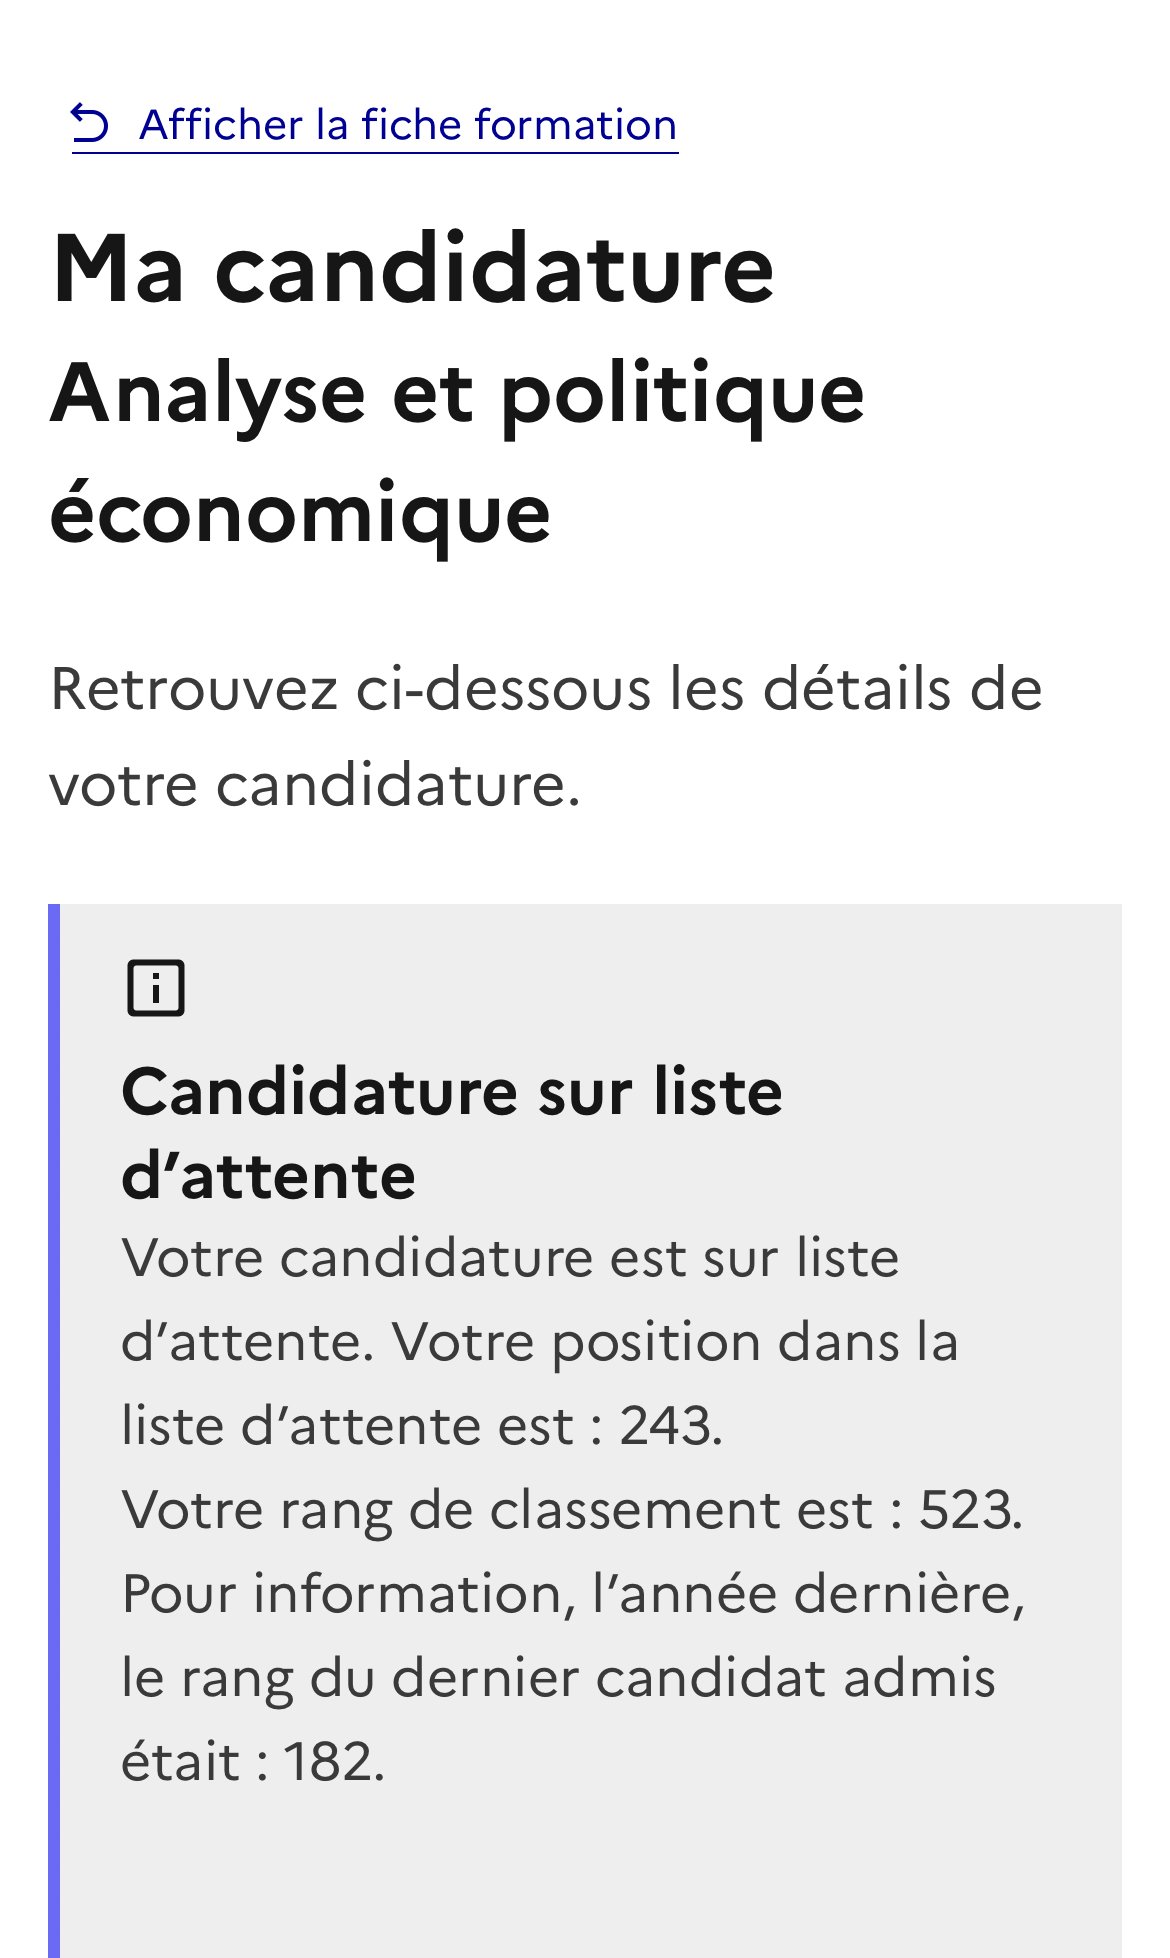Click the ranking number 523
Viewport: 1170px width, 1958px height.
tap(968, 1509)
